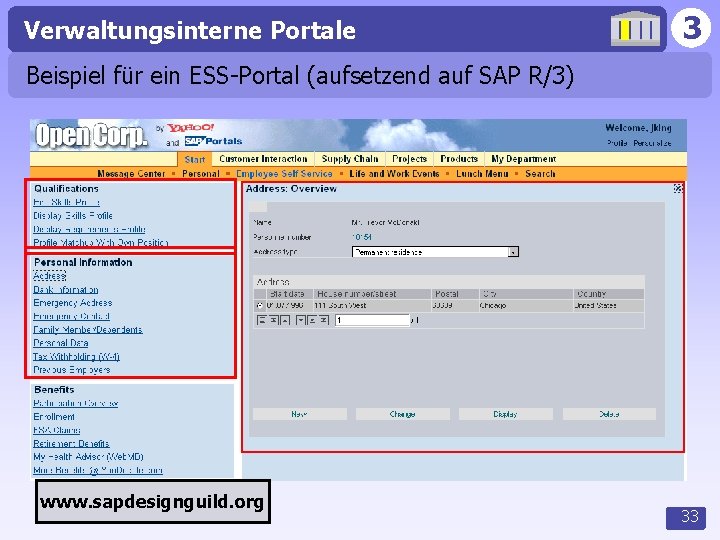Click the OpenCorp. logo
Viewport: 720px width, 540px height.
click(x=91, y=135)
